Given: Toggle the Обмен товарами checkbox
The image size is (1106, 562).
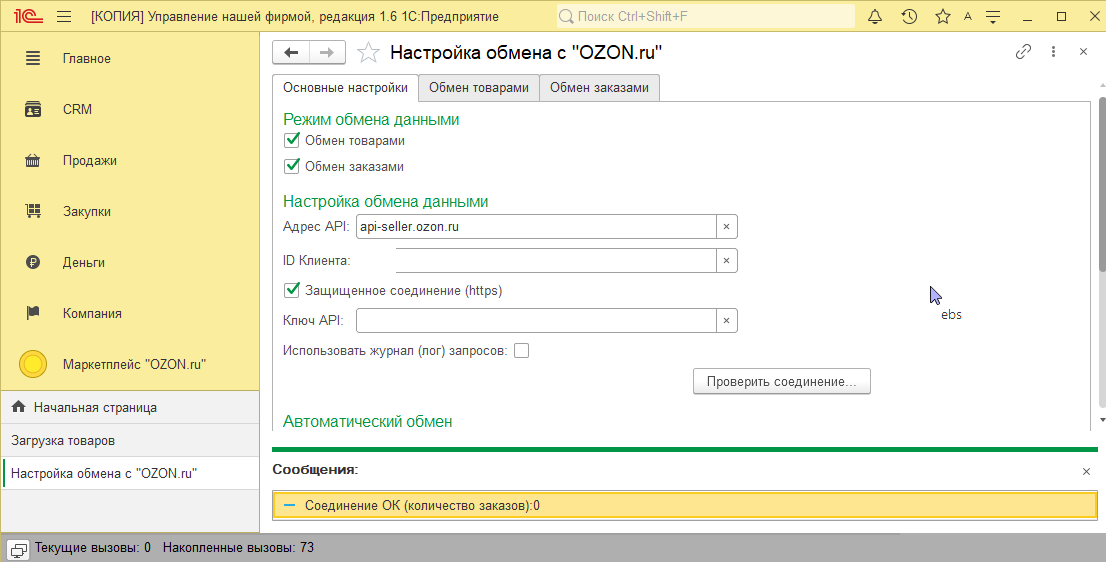Looking at the screenshot, I should (291, 140).
